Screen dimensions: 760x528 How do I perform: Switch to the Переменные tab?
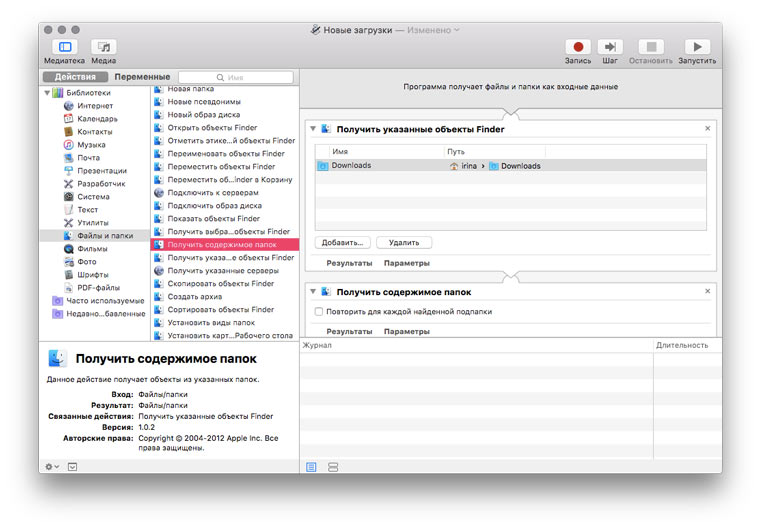[x=142, y=77]
